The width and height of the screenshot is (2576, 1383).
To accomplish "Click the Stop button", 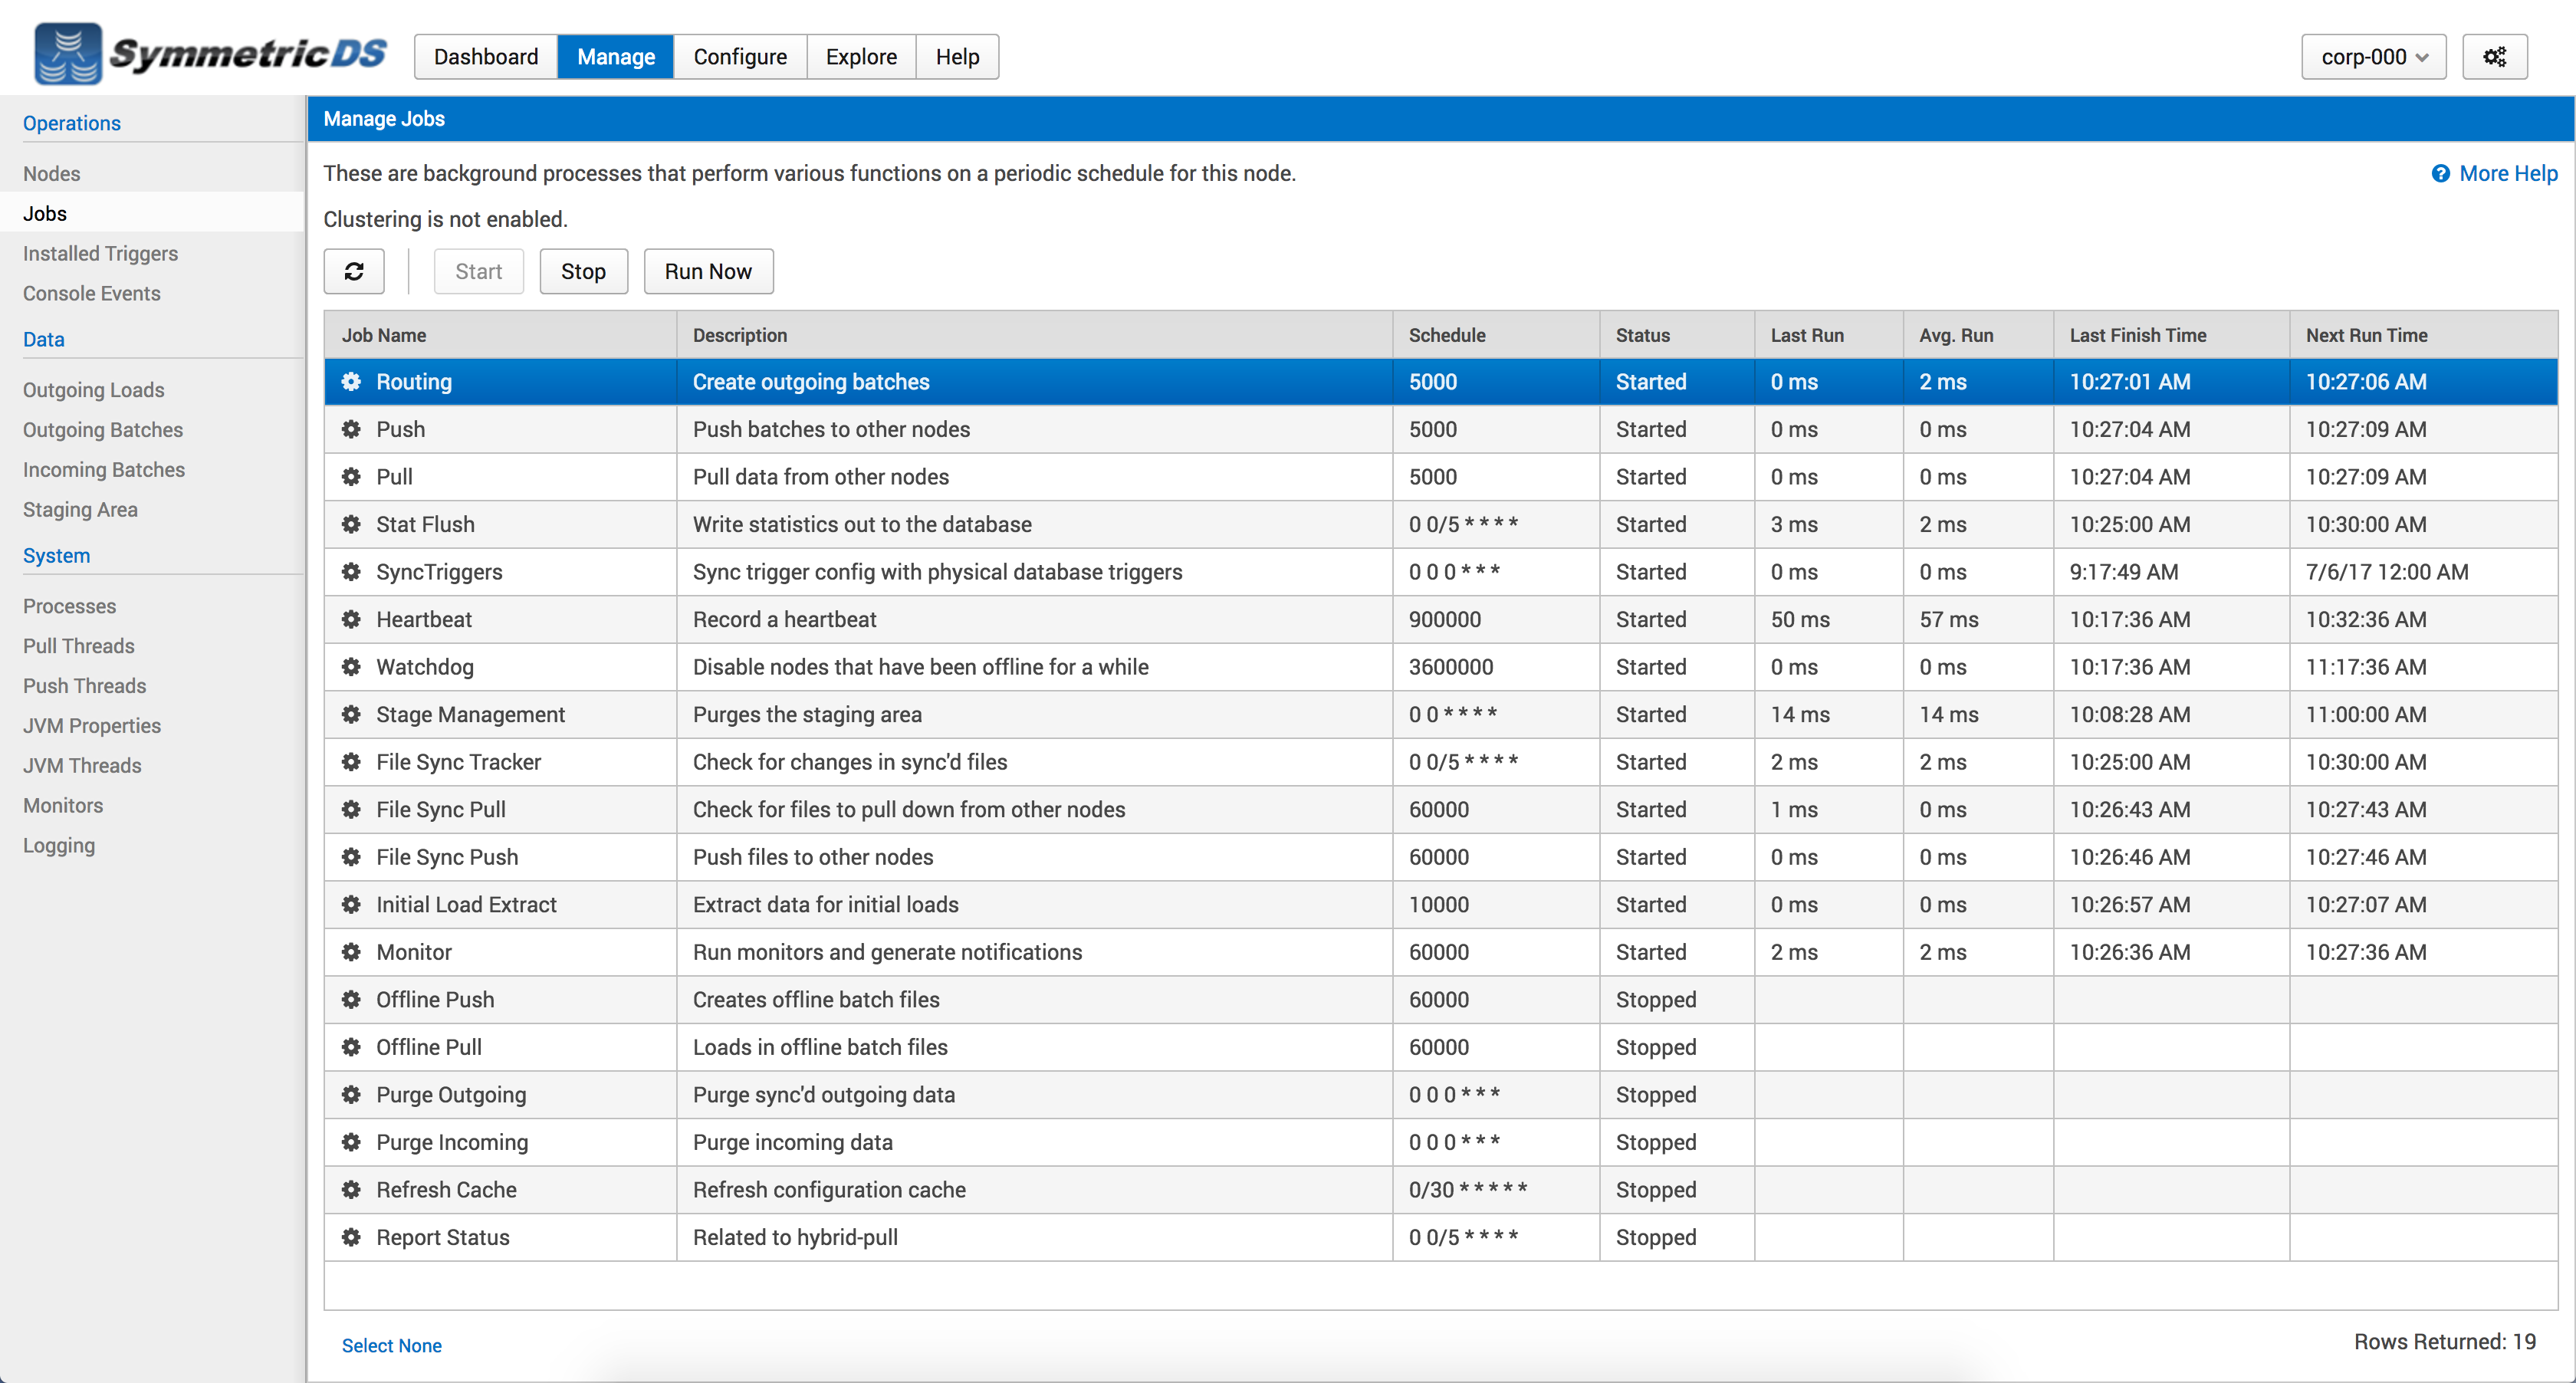I will tap(583, 271).
